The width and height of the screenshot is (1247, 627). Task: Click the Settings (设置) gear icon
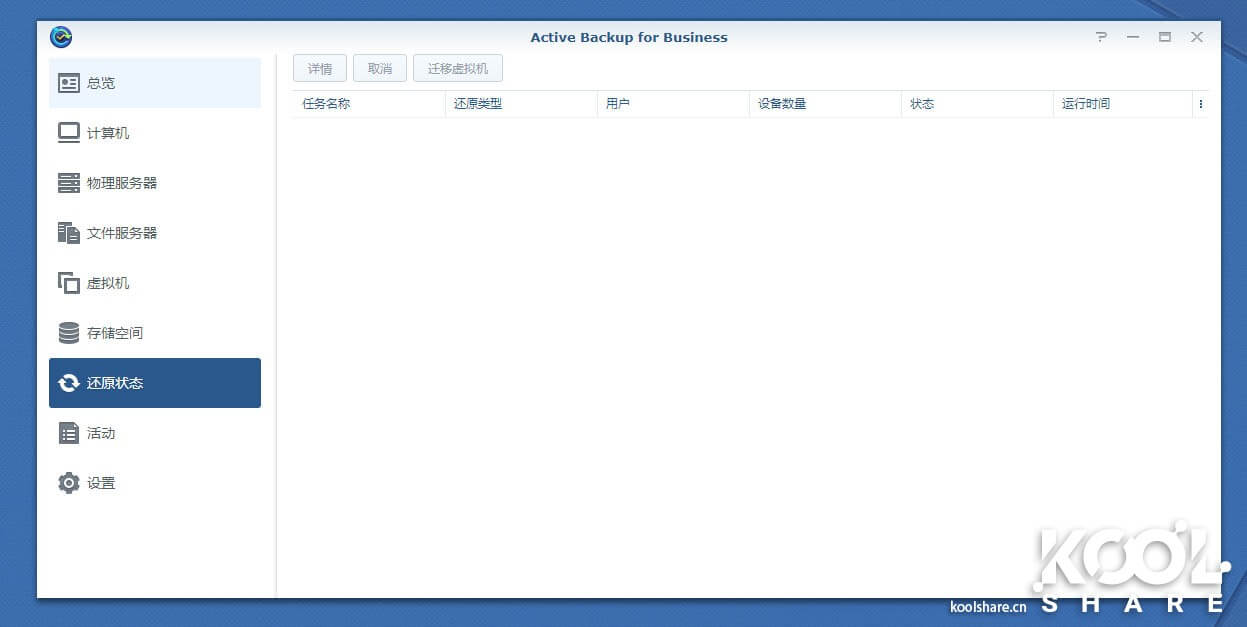pyautogui.click(x=68, y=483)
